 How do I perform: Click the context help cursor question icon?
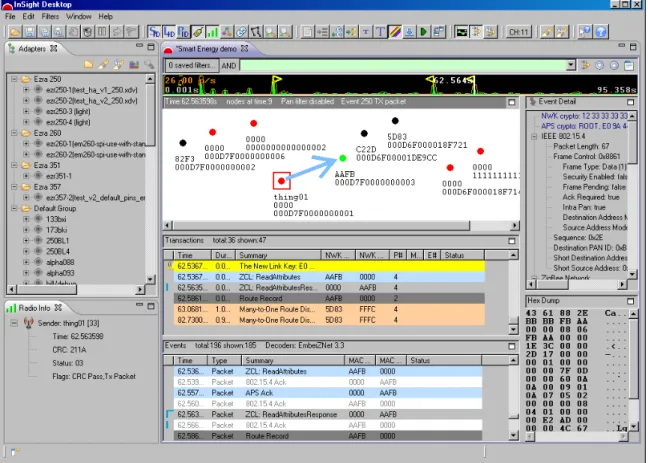(585, 32)
